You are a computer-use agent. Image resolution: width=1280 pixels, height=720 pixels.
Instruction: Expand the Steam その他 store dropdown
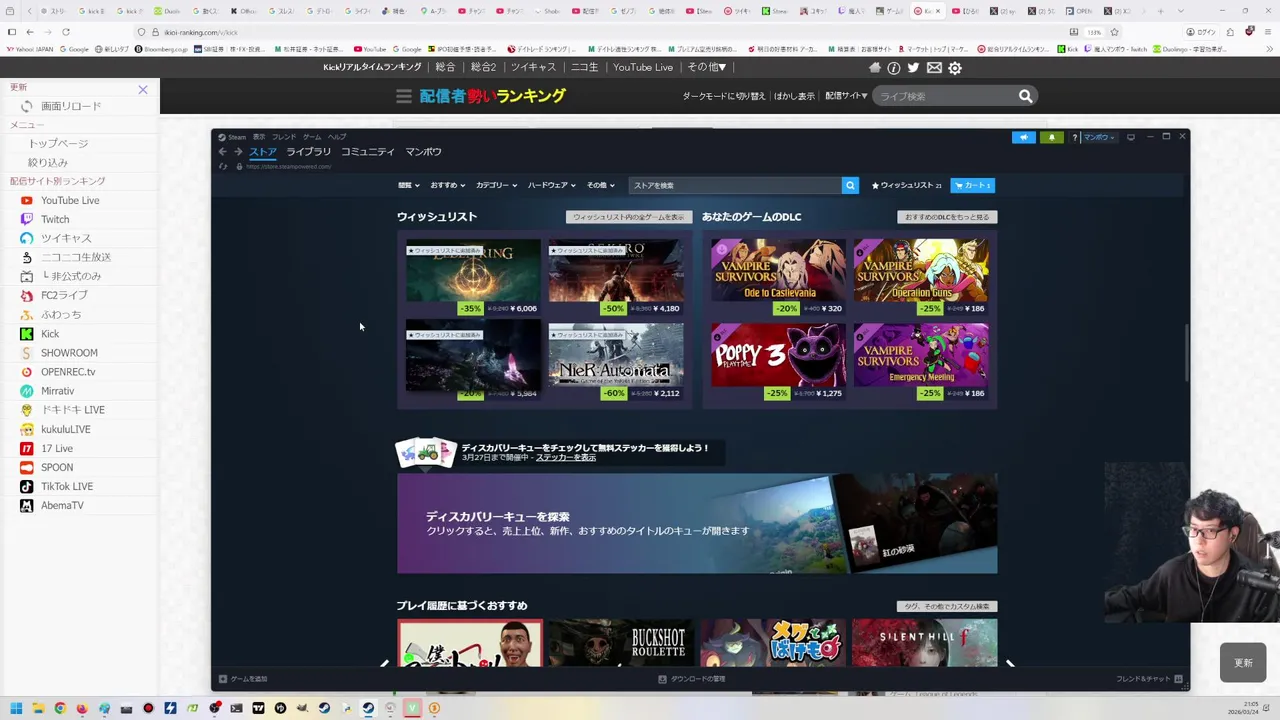pyautogui.click(x=601, y=185)
